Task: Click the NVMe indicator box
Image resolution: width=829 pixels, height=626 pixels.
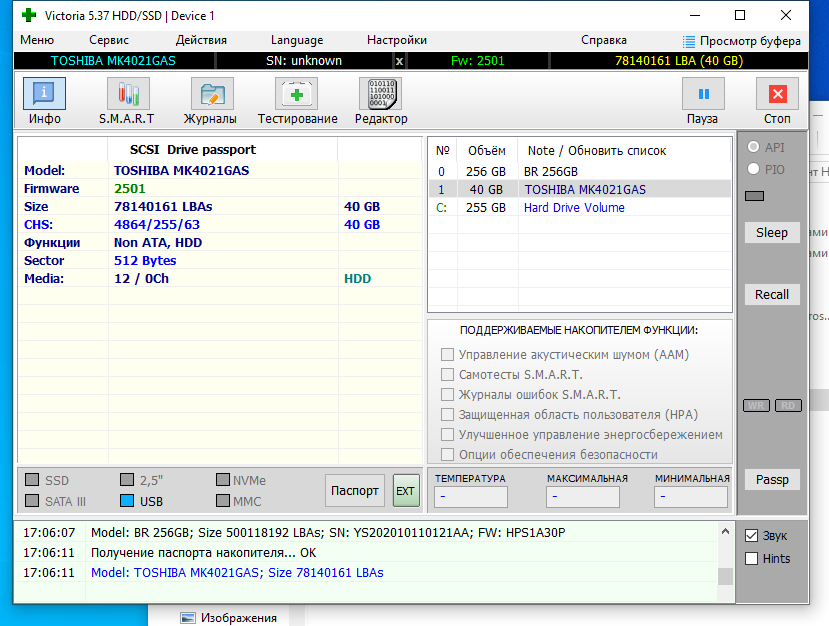Action: pos(223,480)
